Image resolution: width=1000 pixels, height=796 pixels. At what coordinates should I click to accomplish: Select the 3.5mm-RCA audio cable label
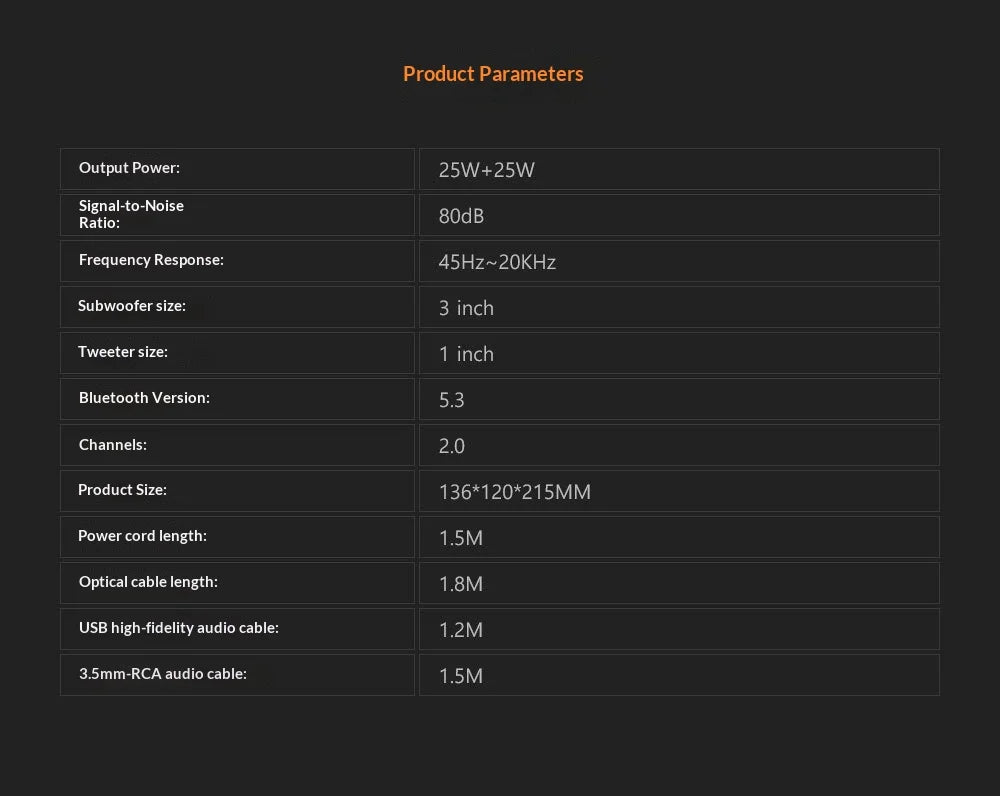[x=163, y=674]
